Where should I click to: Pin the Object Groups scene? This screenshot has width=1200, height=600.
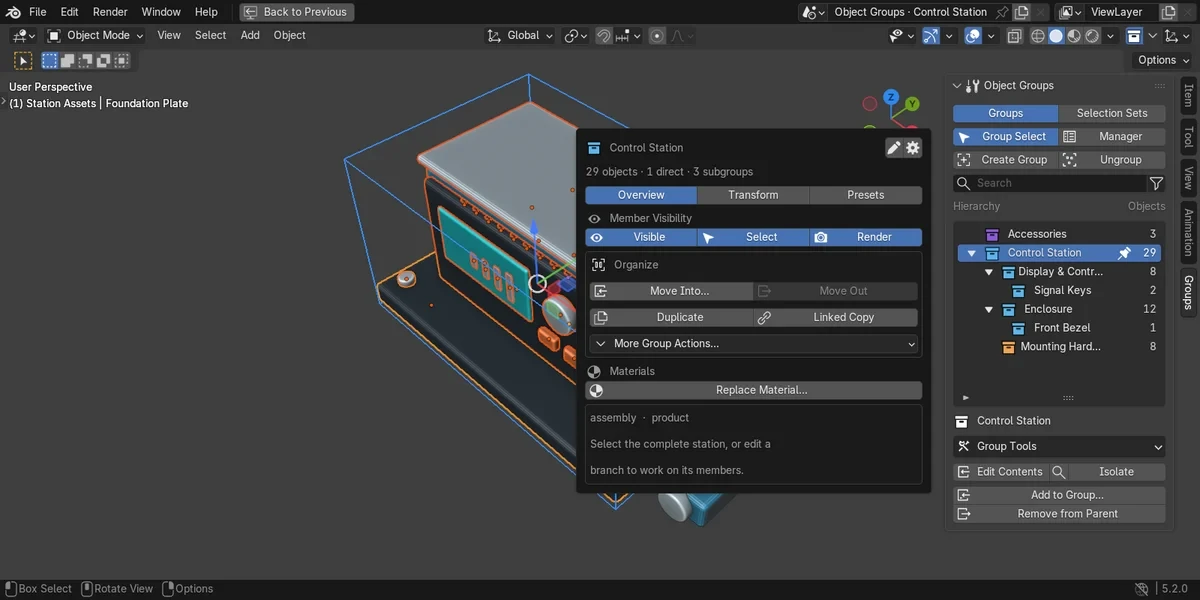pos(1002,12)
